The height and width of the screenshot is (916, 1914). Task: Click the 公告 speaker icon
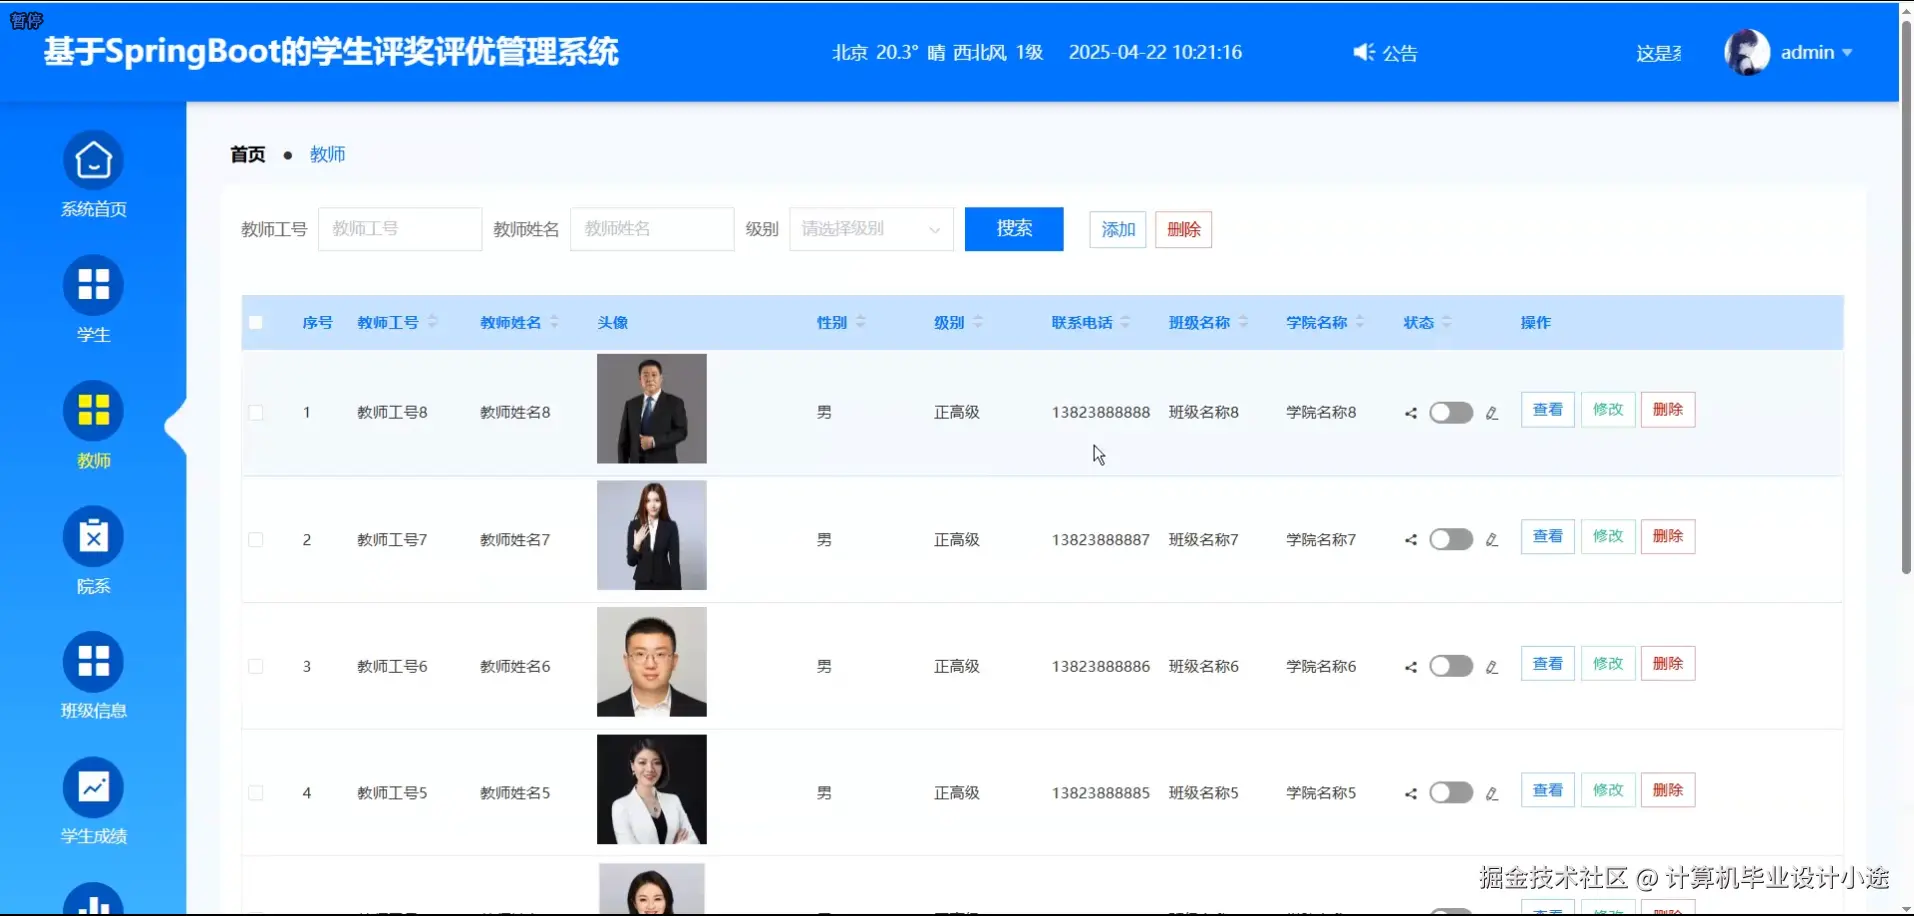[1362, 52]
